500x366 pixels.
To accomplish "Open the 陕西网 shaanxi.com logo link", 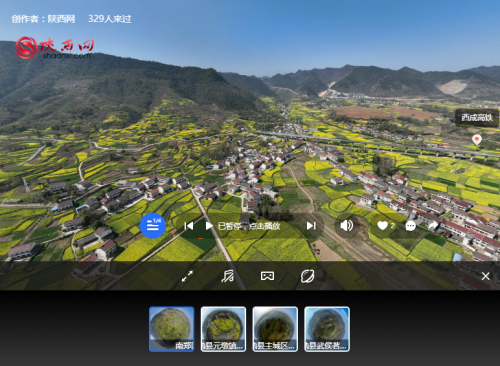I will (54, 48).
